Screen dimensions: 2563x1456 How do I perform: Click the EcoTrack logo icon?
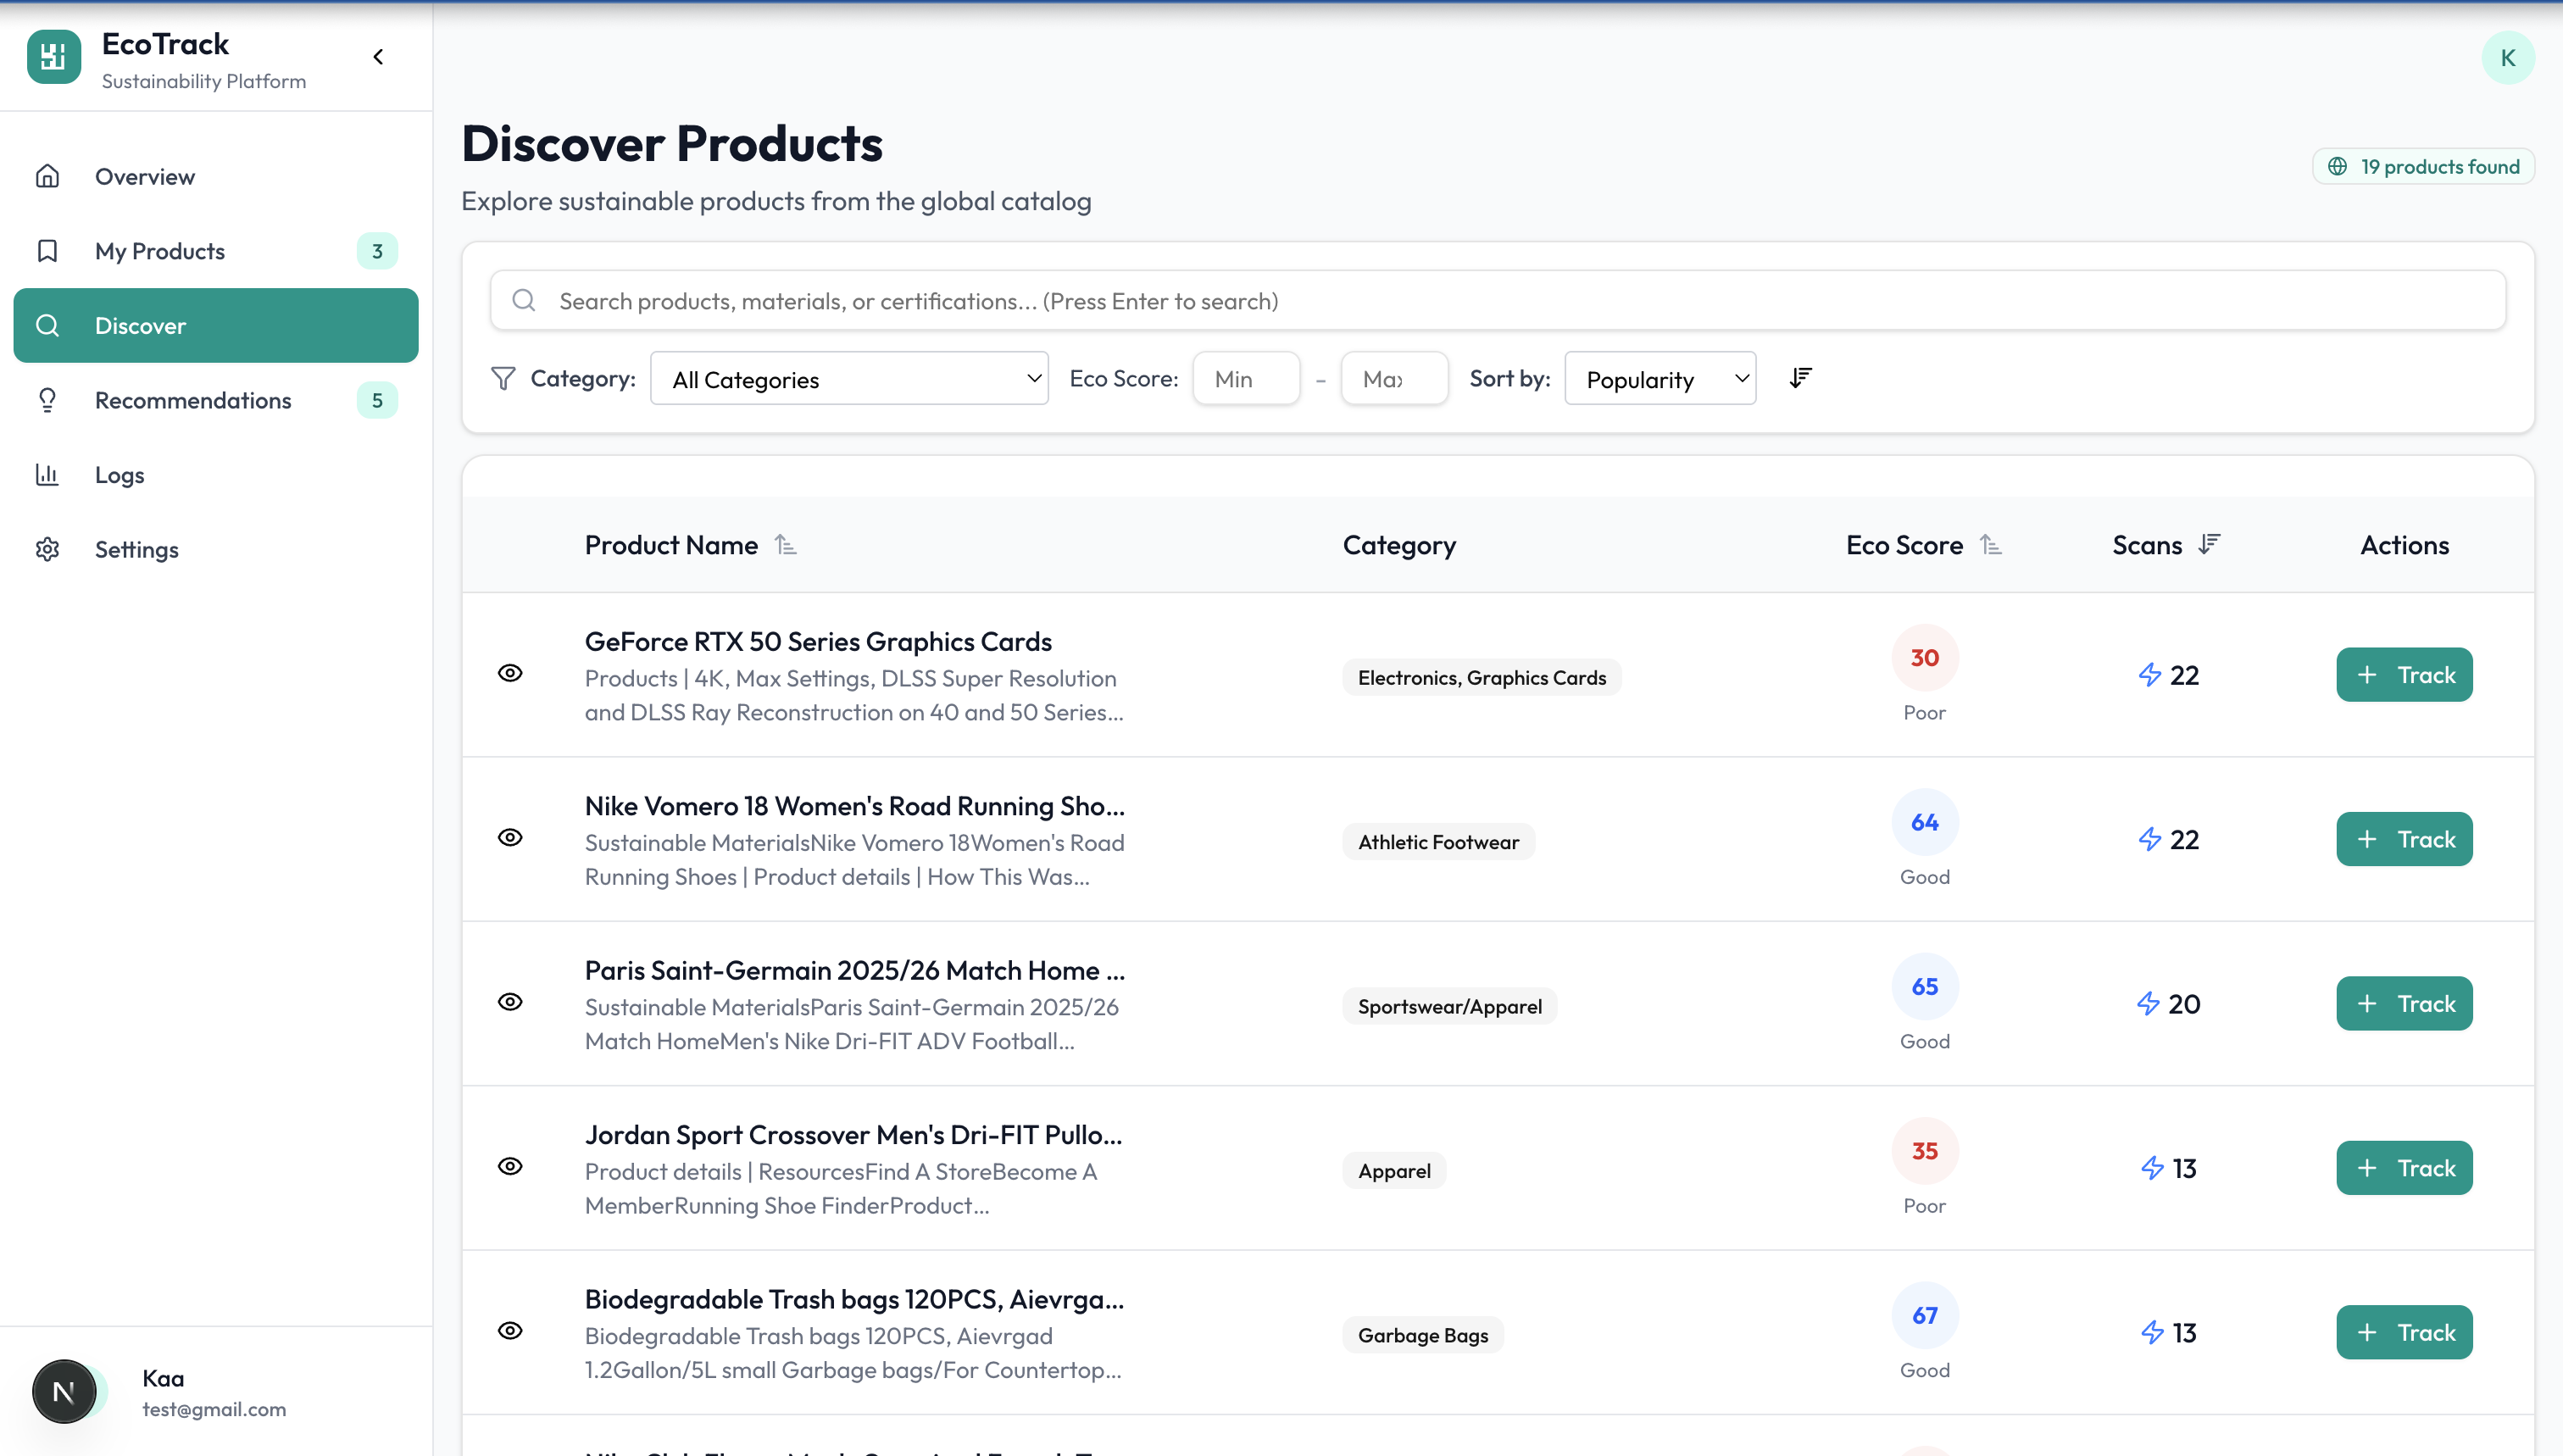54,57
